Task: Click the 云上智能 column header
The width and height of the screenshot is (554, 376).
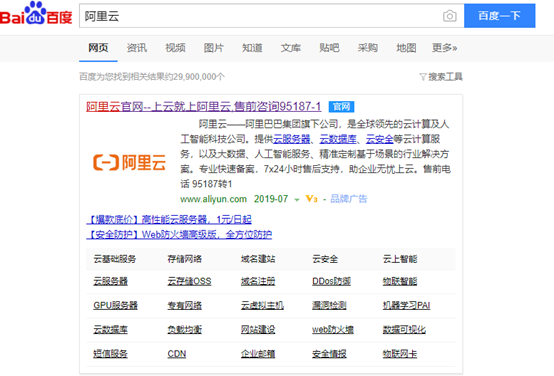Action: point(400,259)
